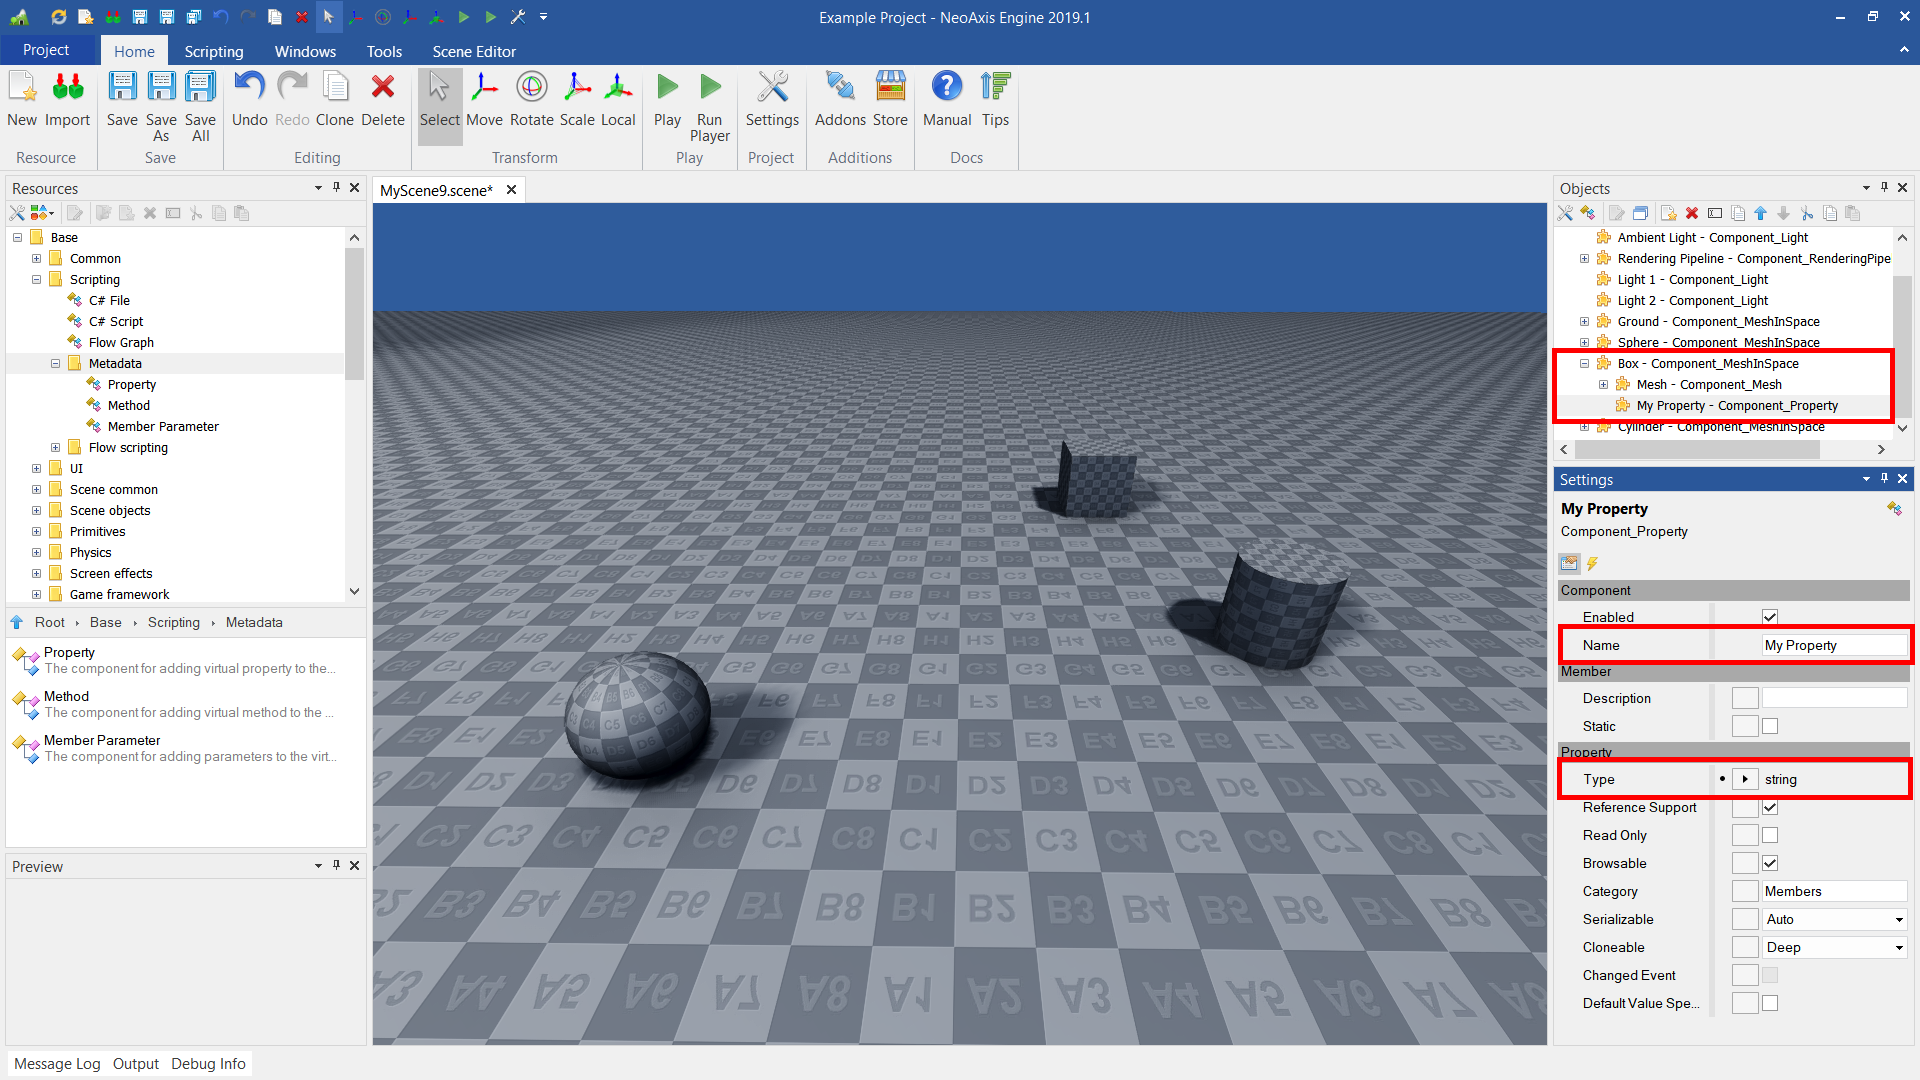Click Scripting in the breadcrumb path
The width and height of the screenshot is (1920, 1080).
point(174,622)
